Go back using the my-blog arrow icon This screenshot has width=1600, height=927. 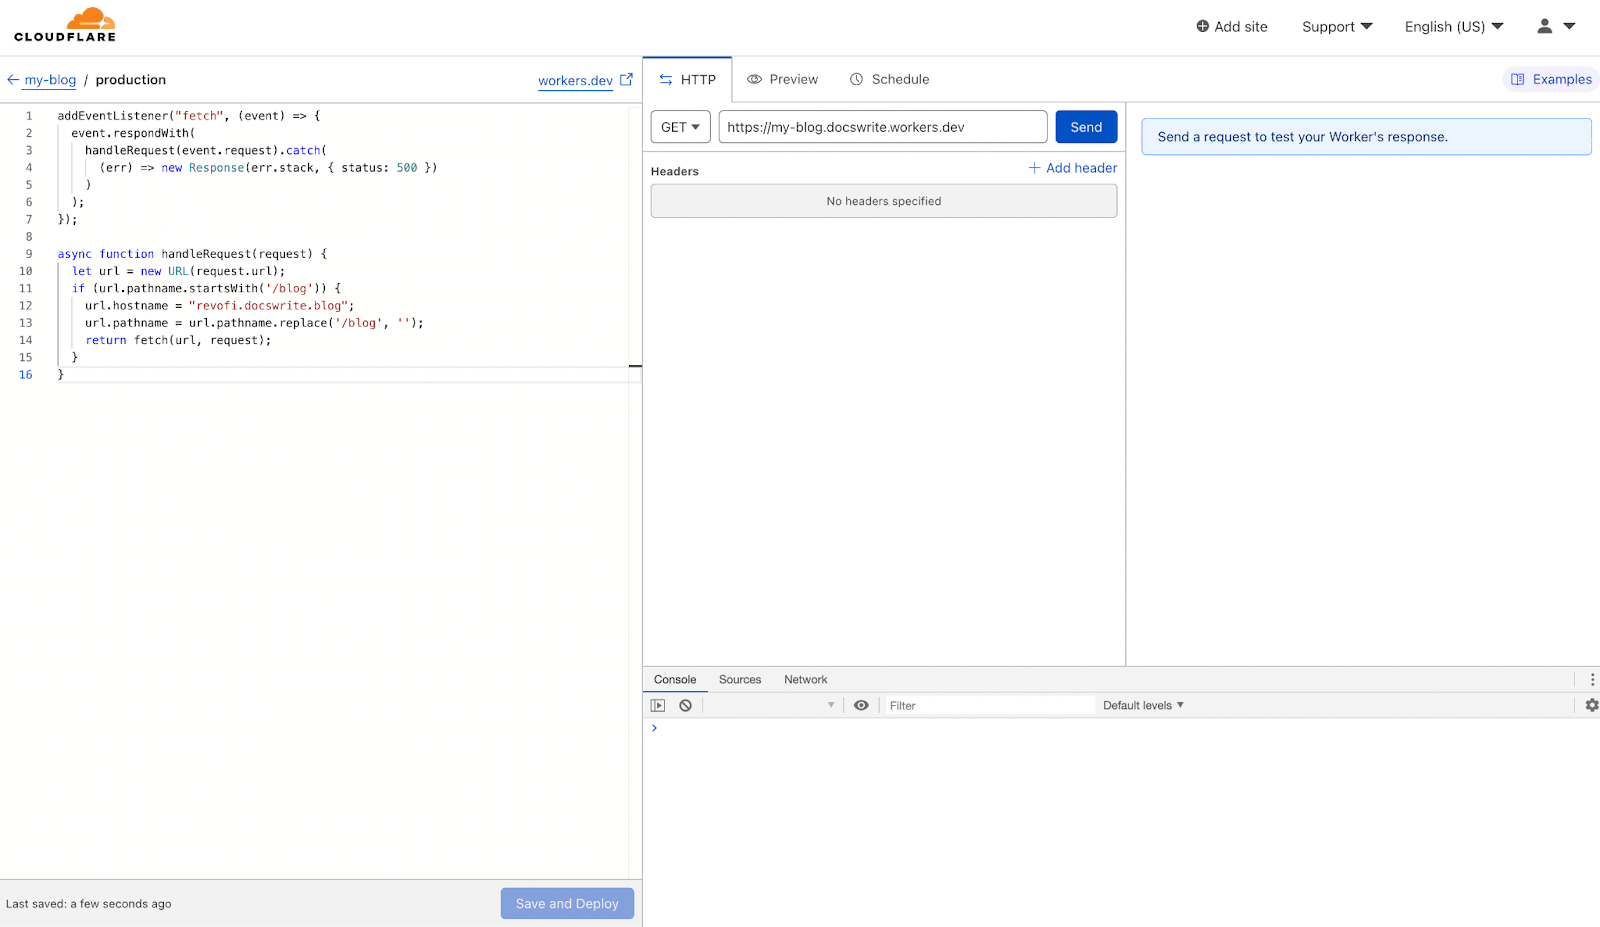(x=13, y=80)
